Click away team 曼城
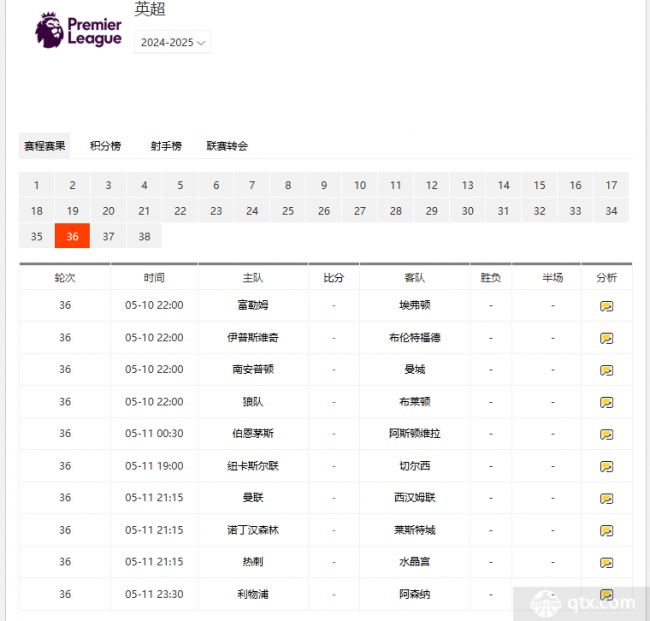Viewport: 650px width, 621px height. [x=415, y=369]
